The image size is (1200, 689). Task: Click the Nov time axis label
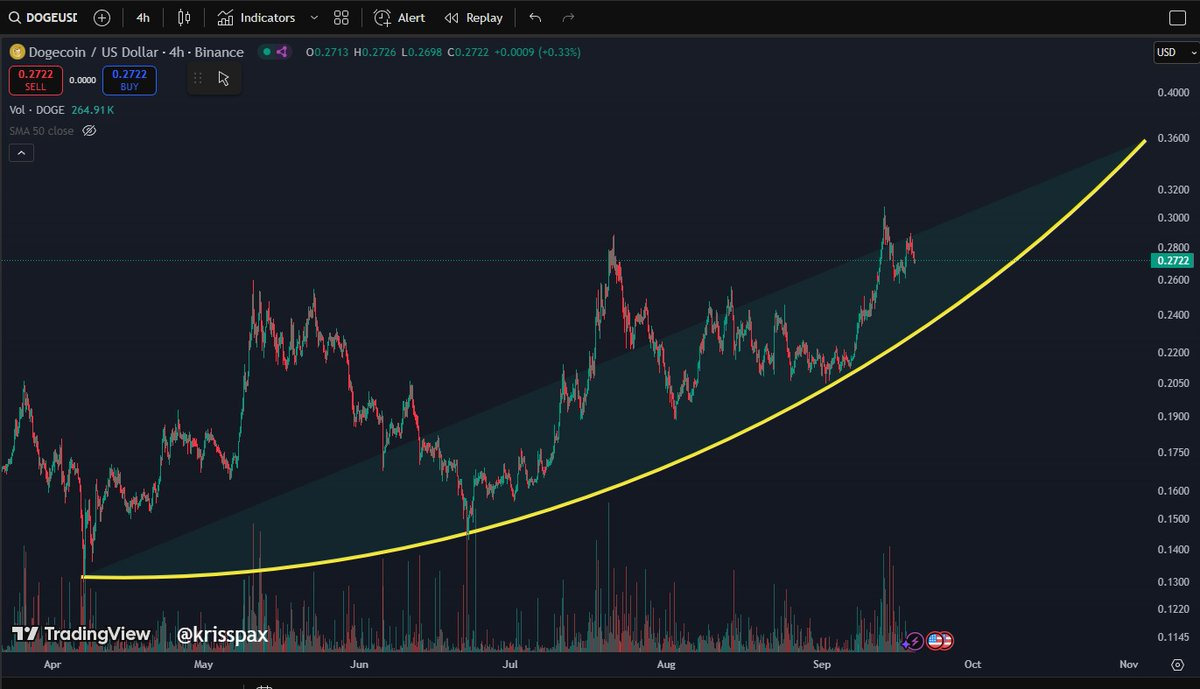(1129, 664)
